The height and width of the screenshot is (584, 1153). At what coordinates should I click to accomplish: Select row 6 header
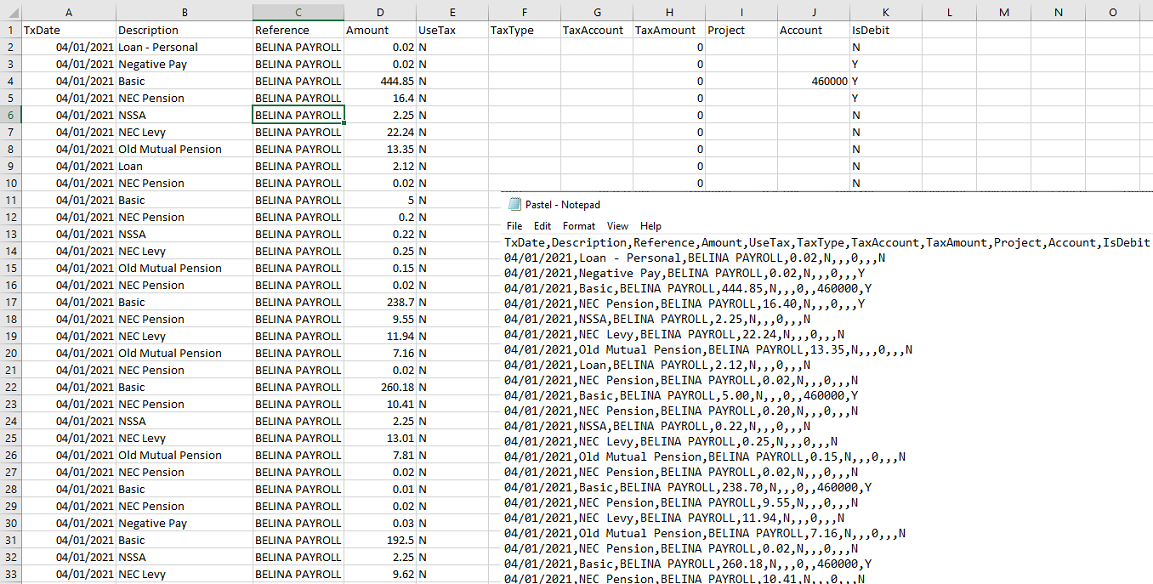point(10,115)
